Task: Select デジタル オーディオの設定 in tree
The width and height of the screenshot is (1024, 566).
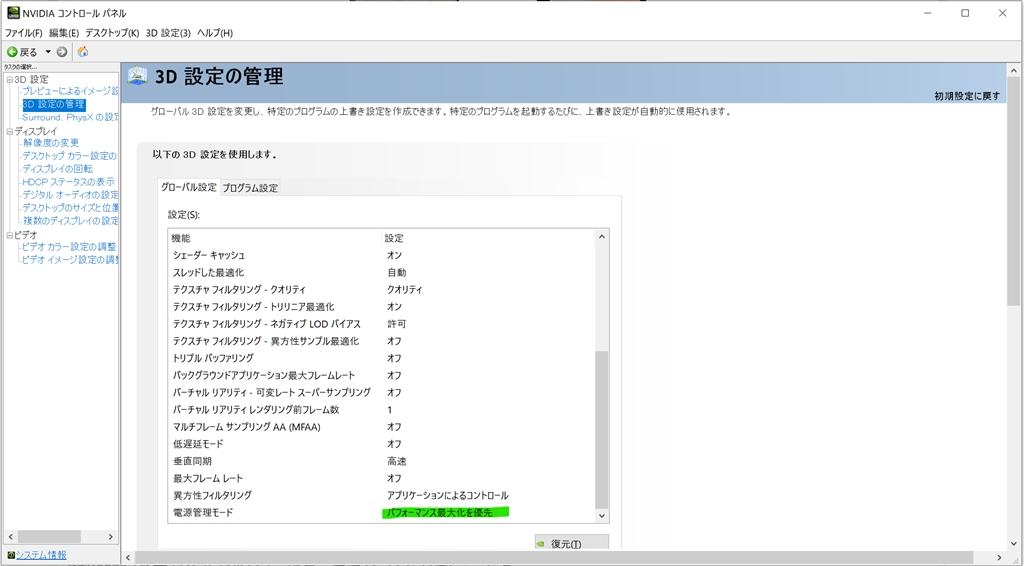Action: point(70,195)
